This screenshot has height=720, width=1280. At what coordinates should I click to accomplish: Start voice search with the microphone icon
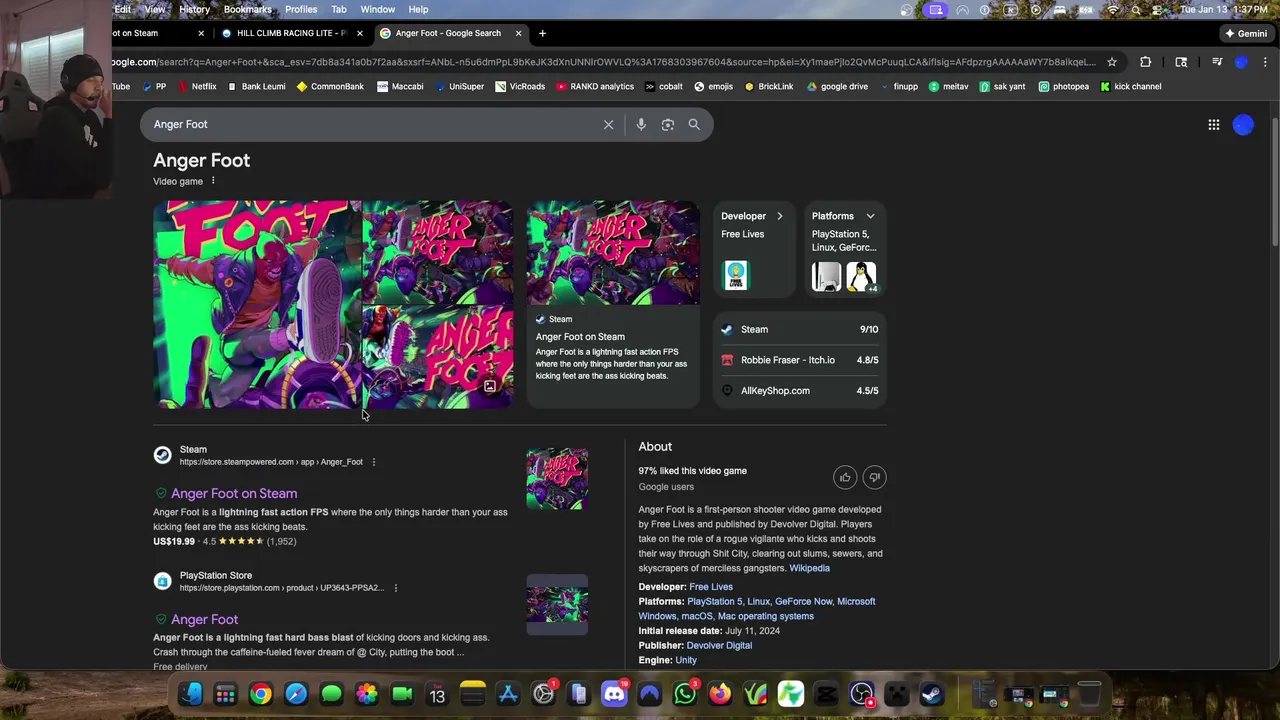coord(641,125)
